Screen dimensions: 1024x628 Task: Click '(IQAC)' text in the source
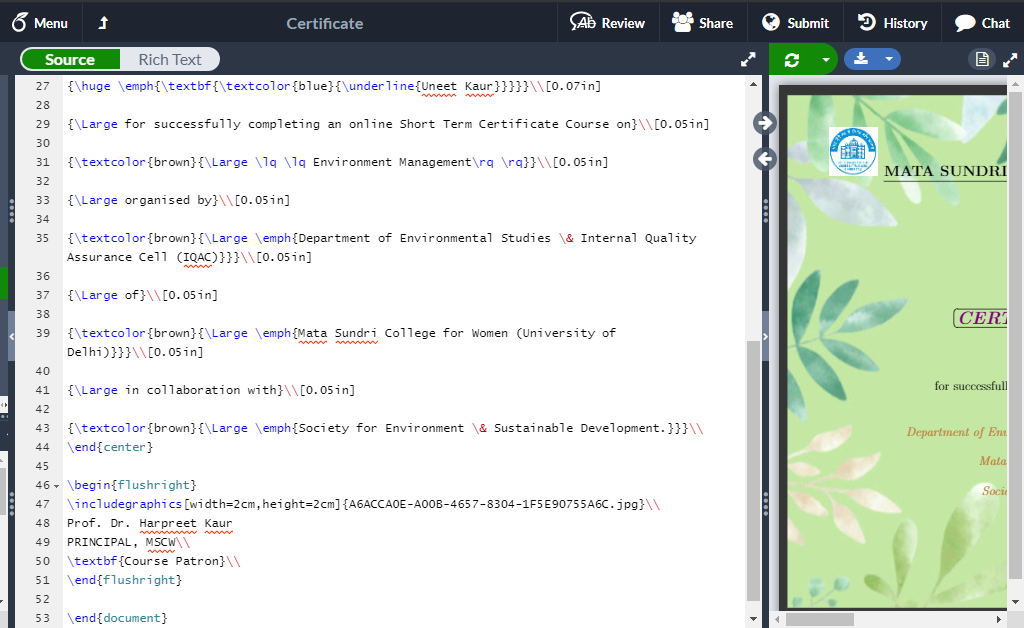pyautogui.click(x=197, y=257)
